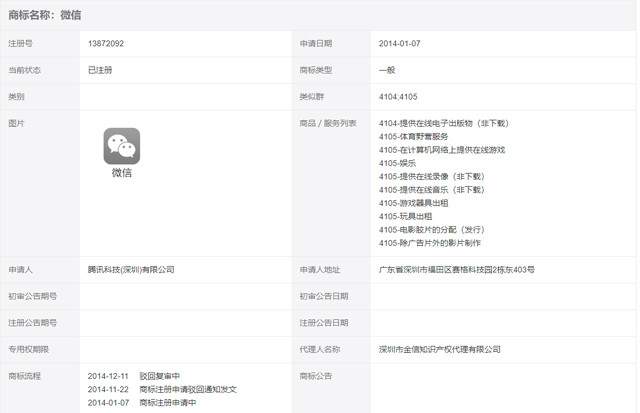This screenshot has width=640, height=413.
Task: Click the 申请日期 label
Action: pyautogui.click(x=316, y=44)
